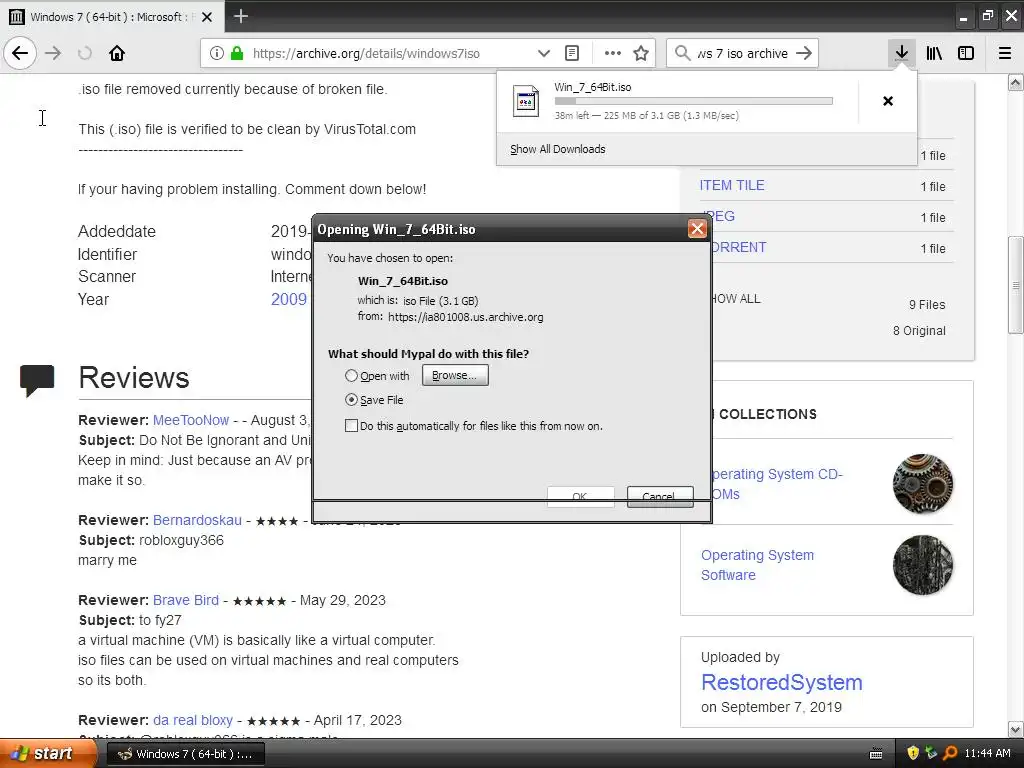The width and height of the screenshot is (1024, 768).
Task: Click the "9 Files" count text
Action: point(927,304)
